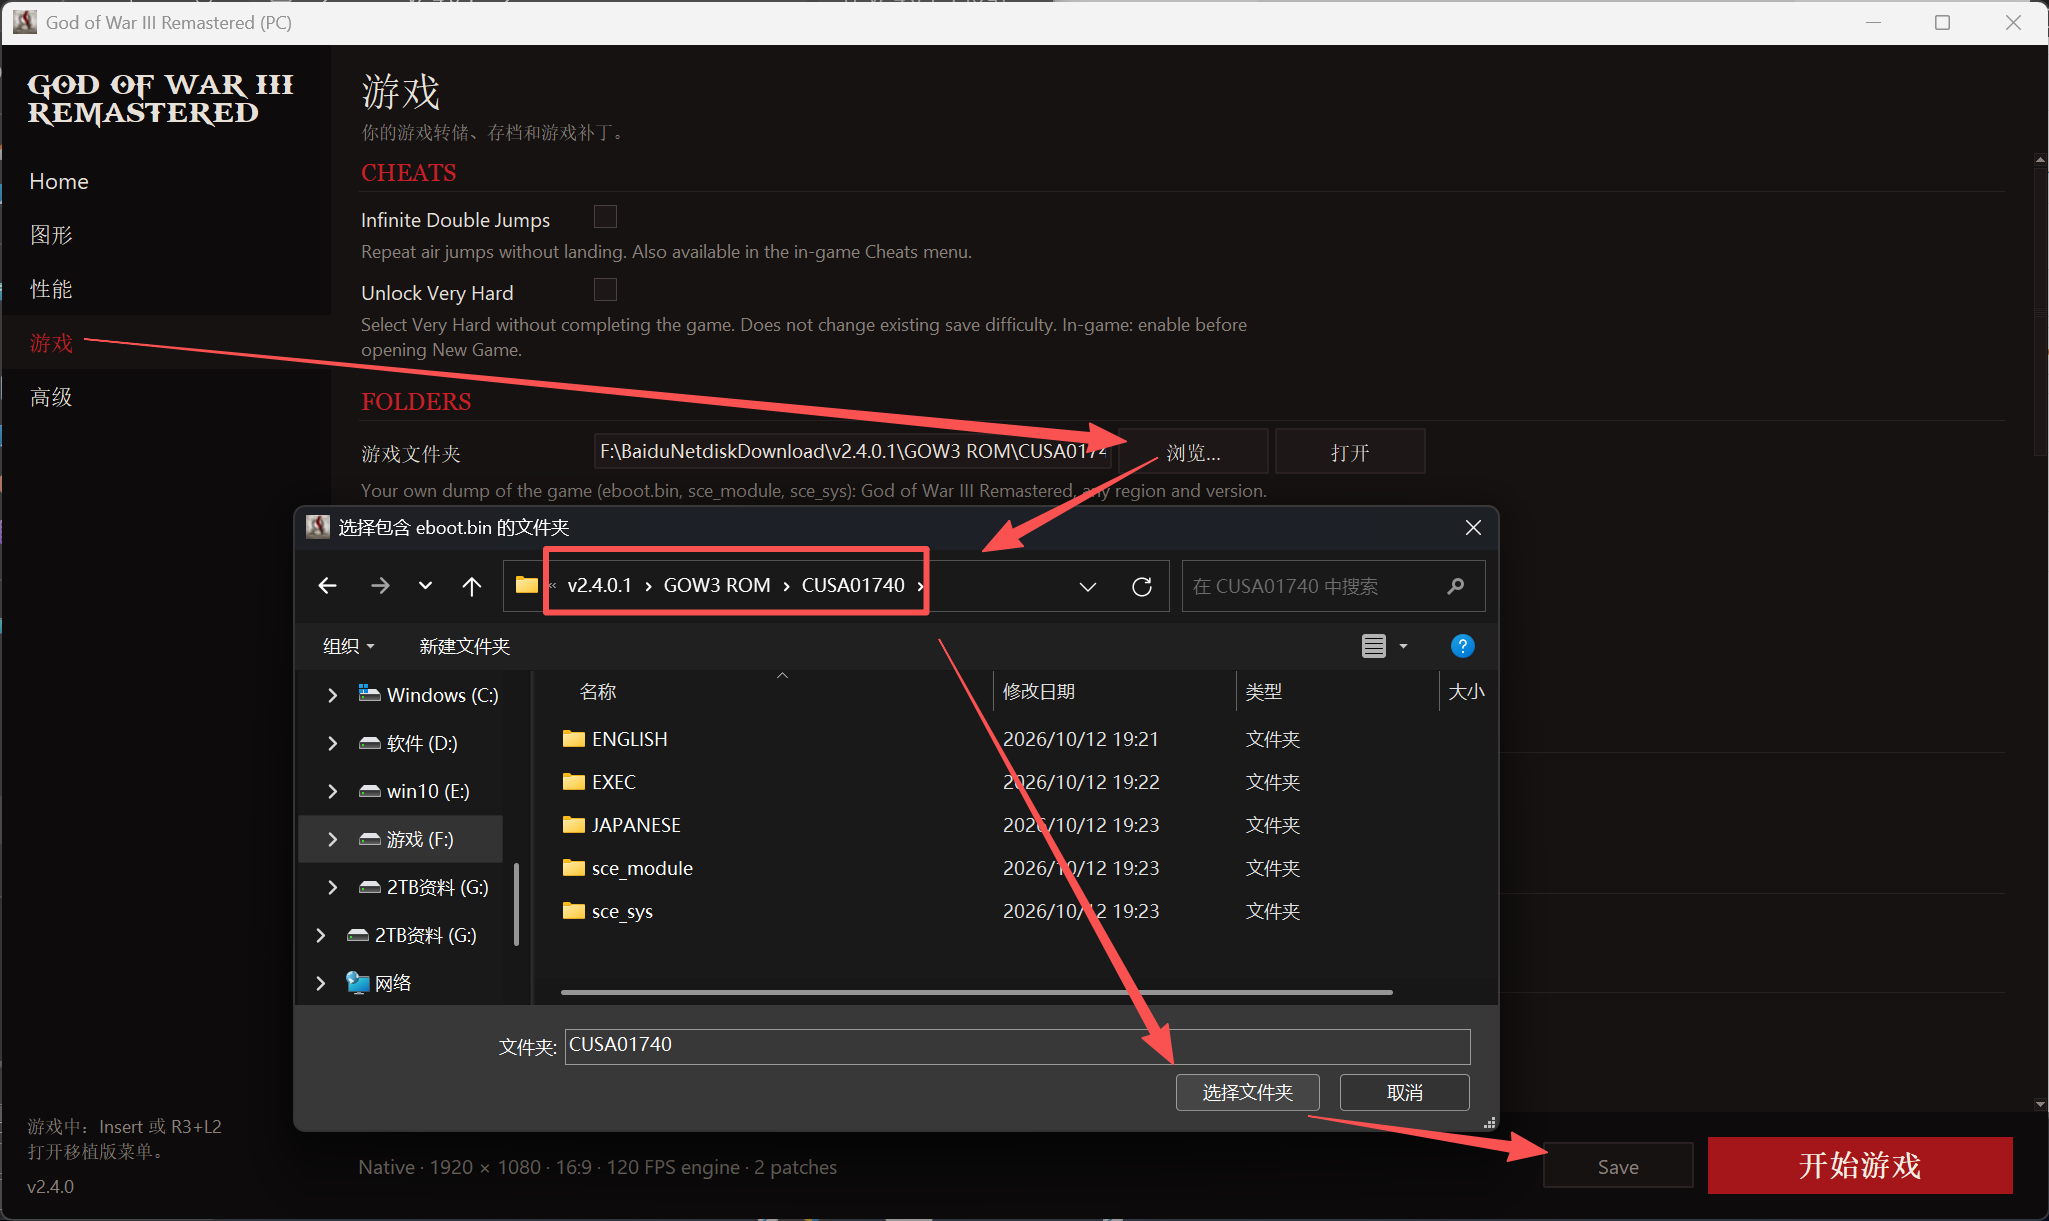Click 取消 to cancel dialog
Viewport: 2049px width, 1221px height.
coord(1405,1092)
